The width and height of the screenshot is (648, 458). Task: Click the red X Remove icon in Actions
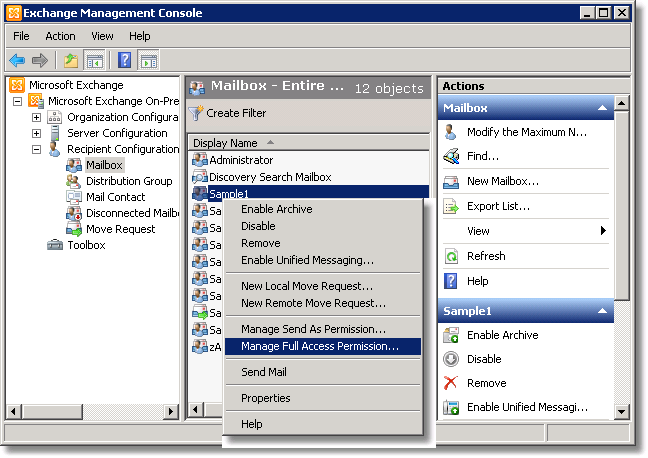pos(451,383)
